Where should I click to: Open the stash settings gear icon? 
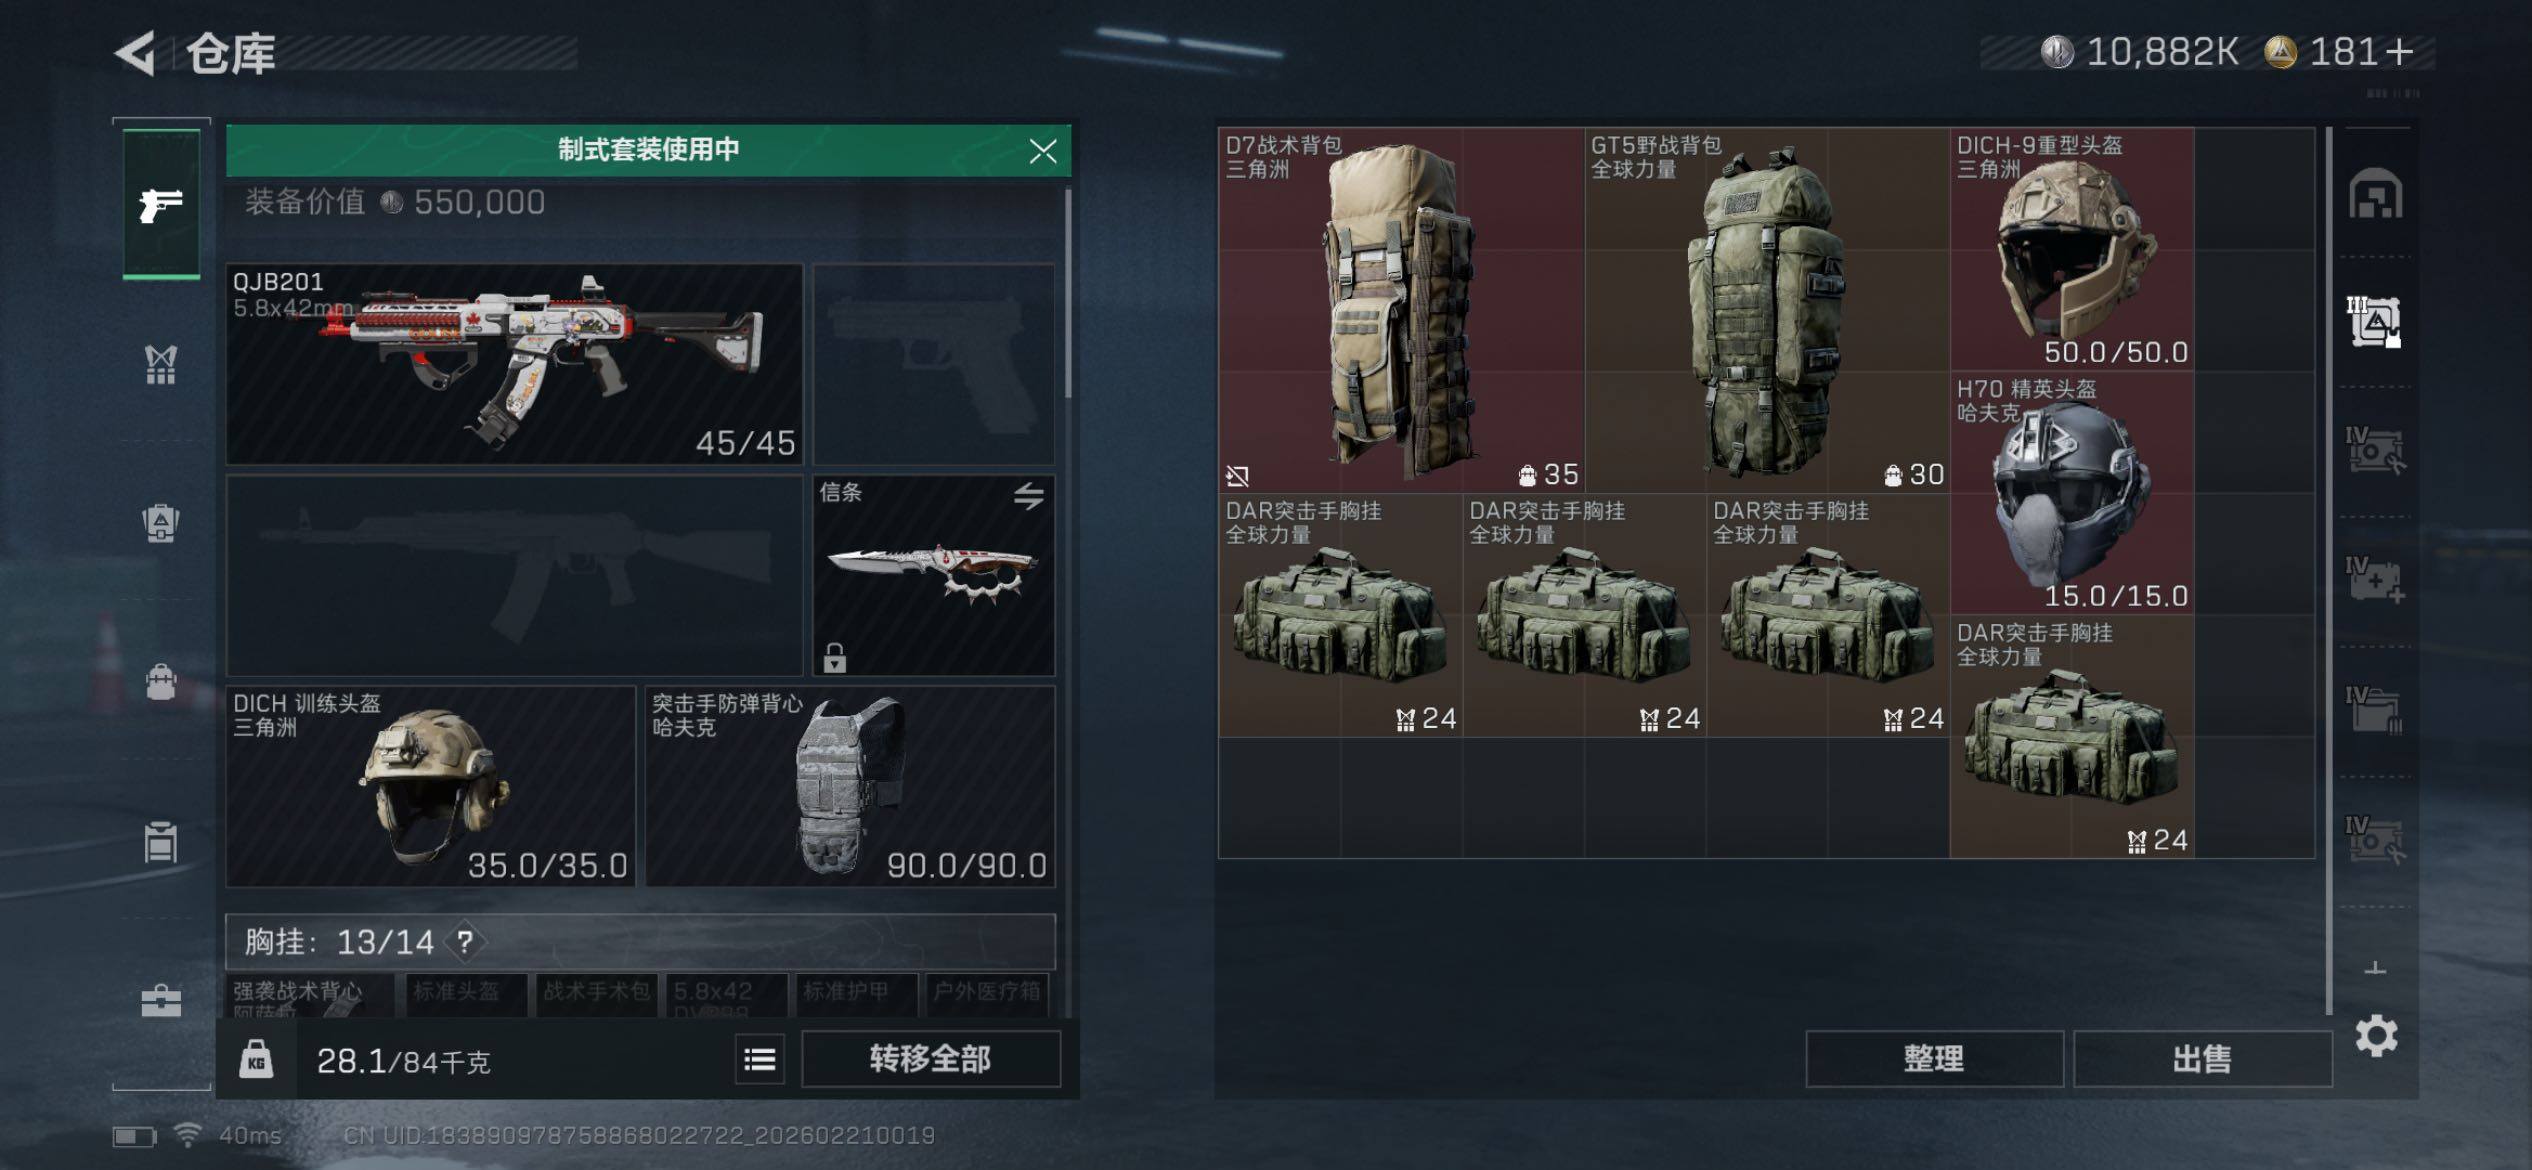click(2376, 1036)
